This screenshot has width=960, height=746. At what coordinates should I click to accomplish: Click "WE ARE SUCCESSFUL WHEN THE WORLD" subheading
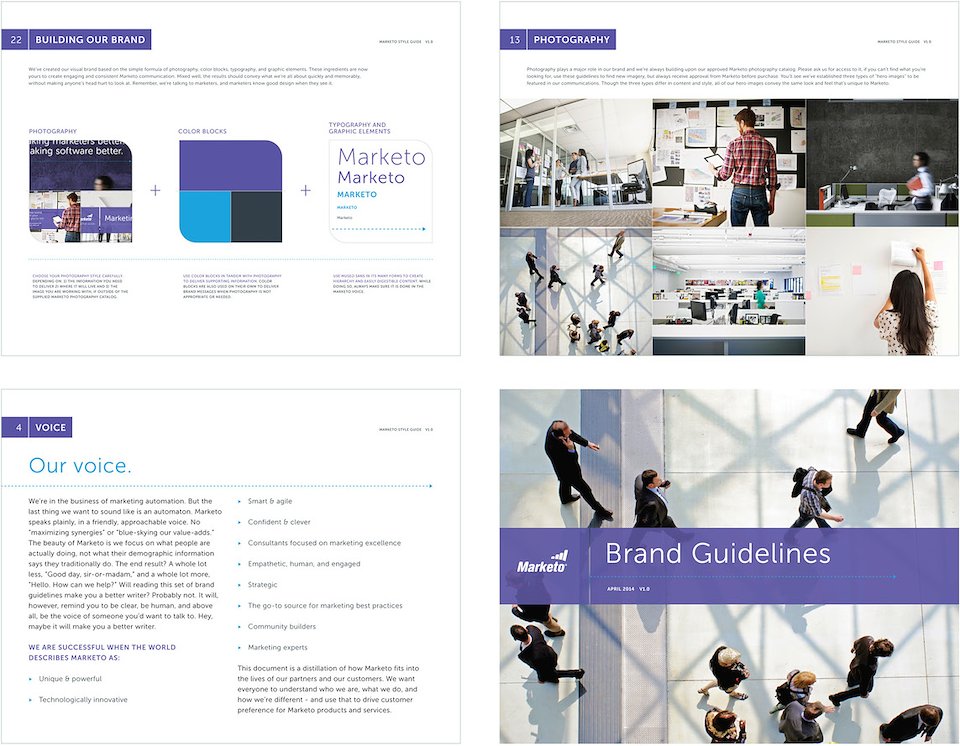point(102,647)
